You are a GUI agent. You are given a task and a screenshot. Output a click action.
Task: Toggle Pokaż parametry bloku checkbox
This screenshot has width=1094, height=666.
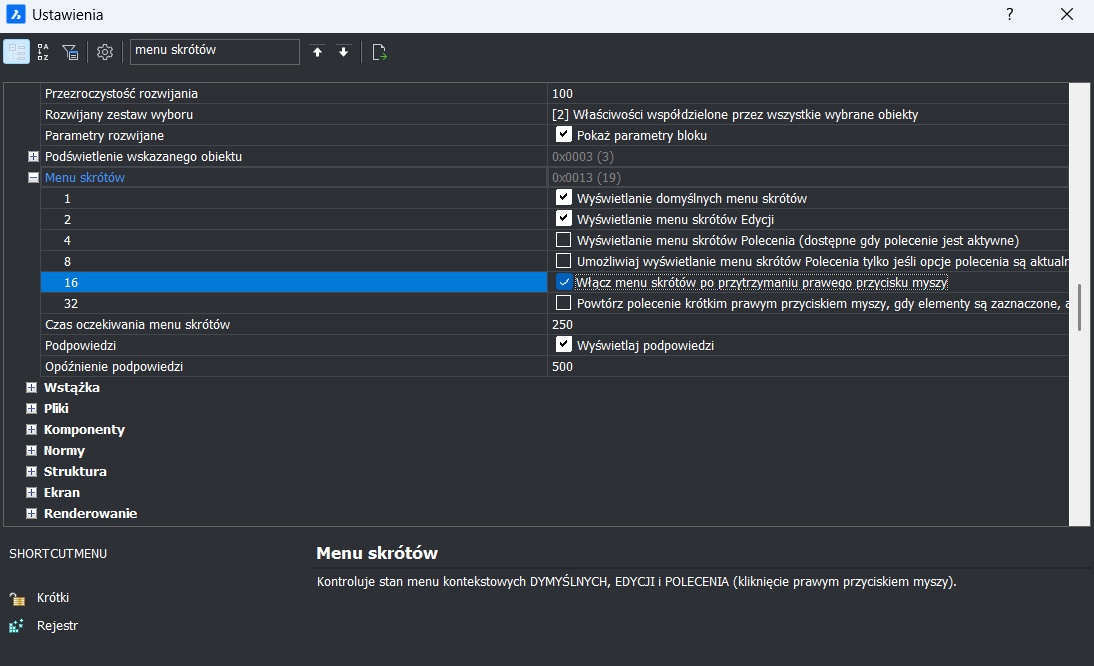[564, 135]
